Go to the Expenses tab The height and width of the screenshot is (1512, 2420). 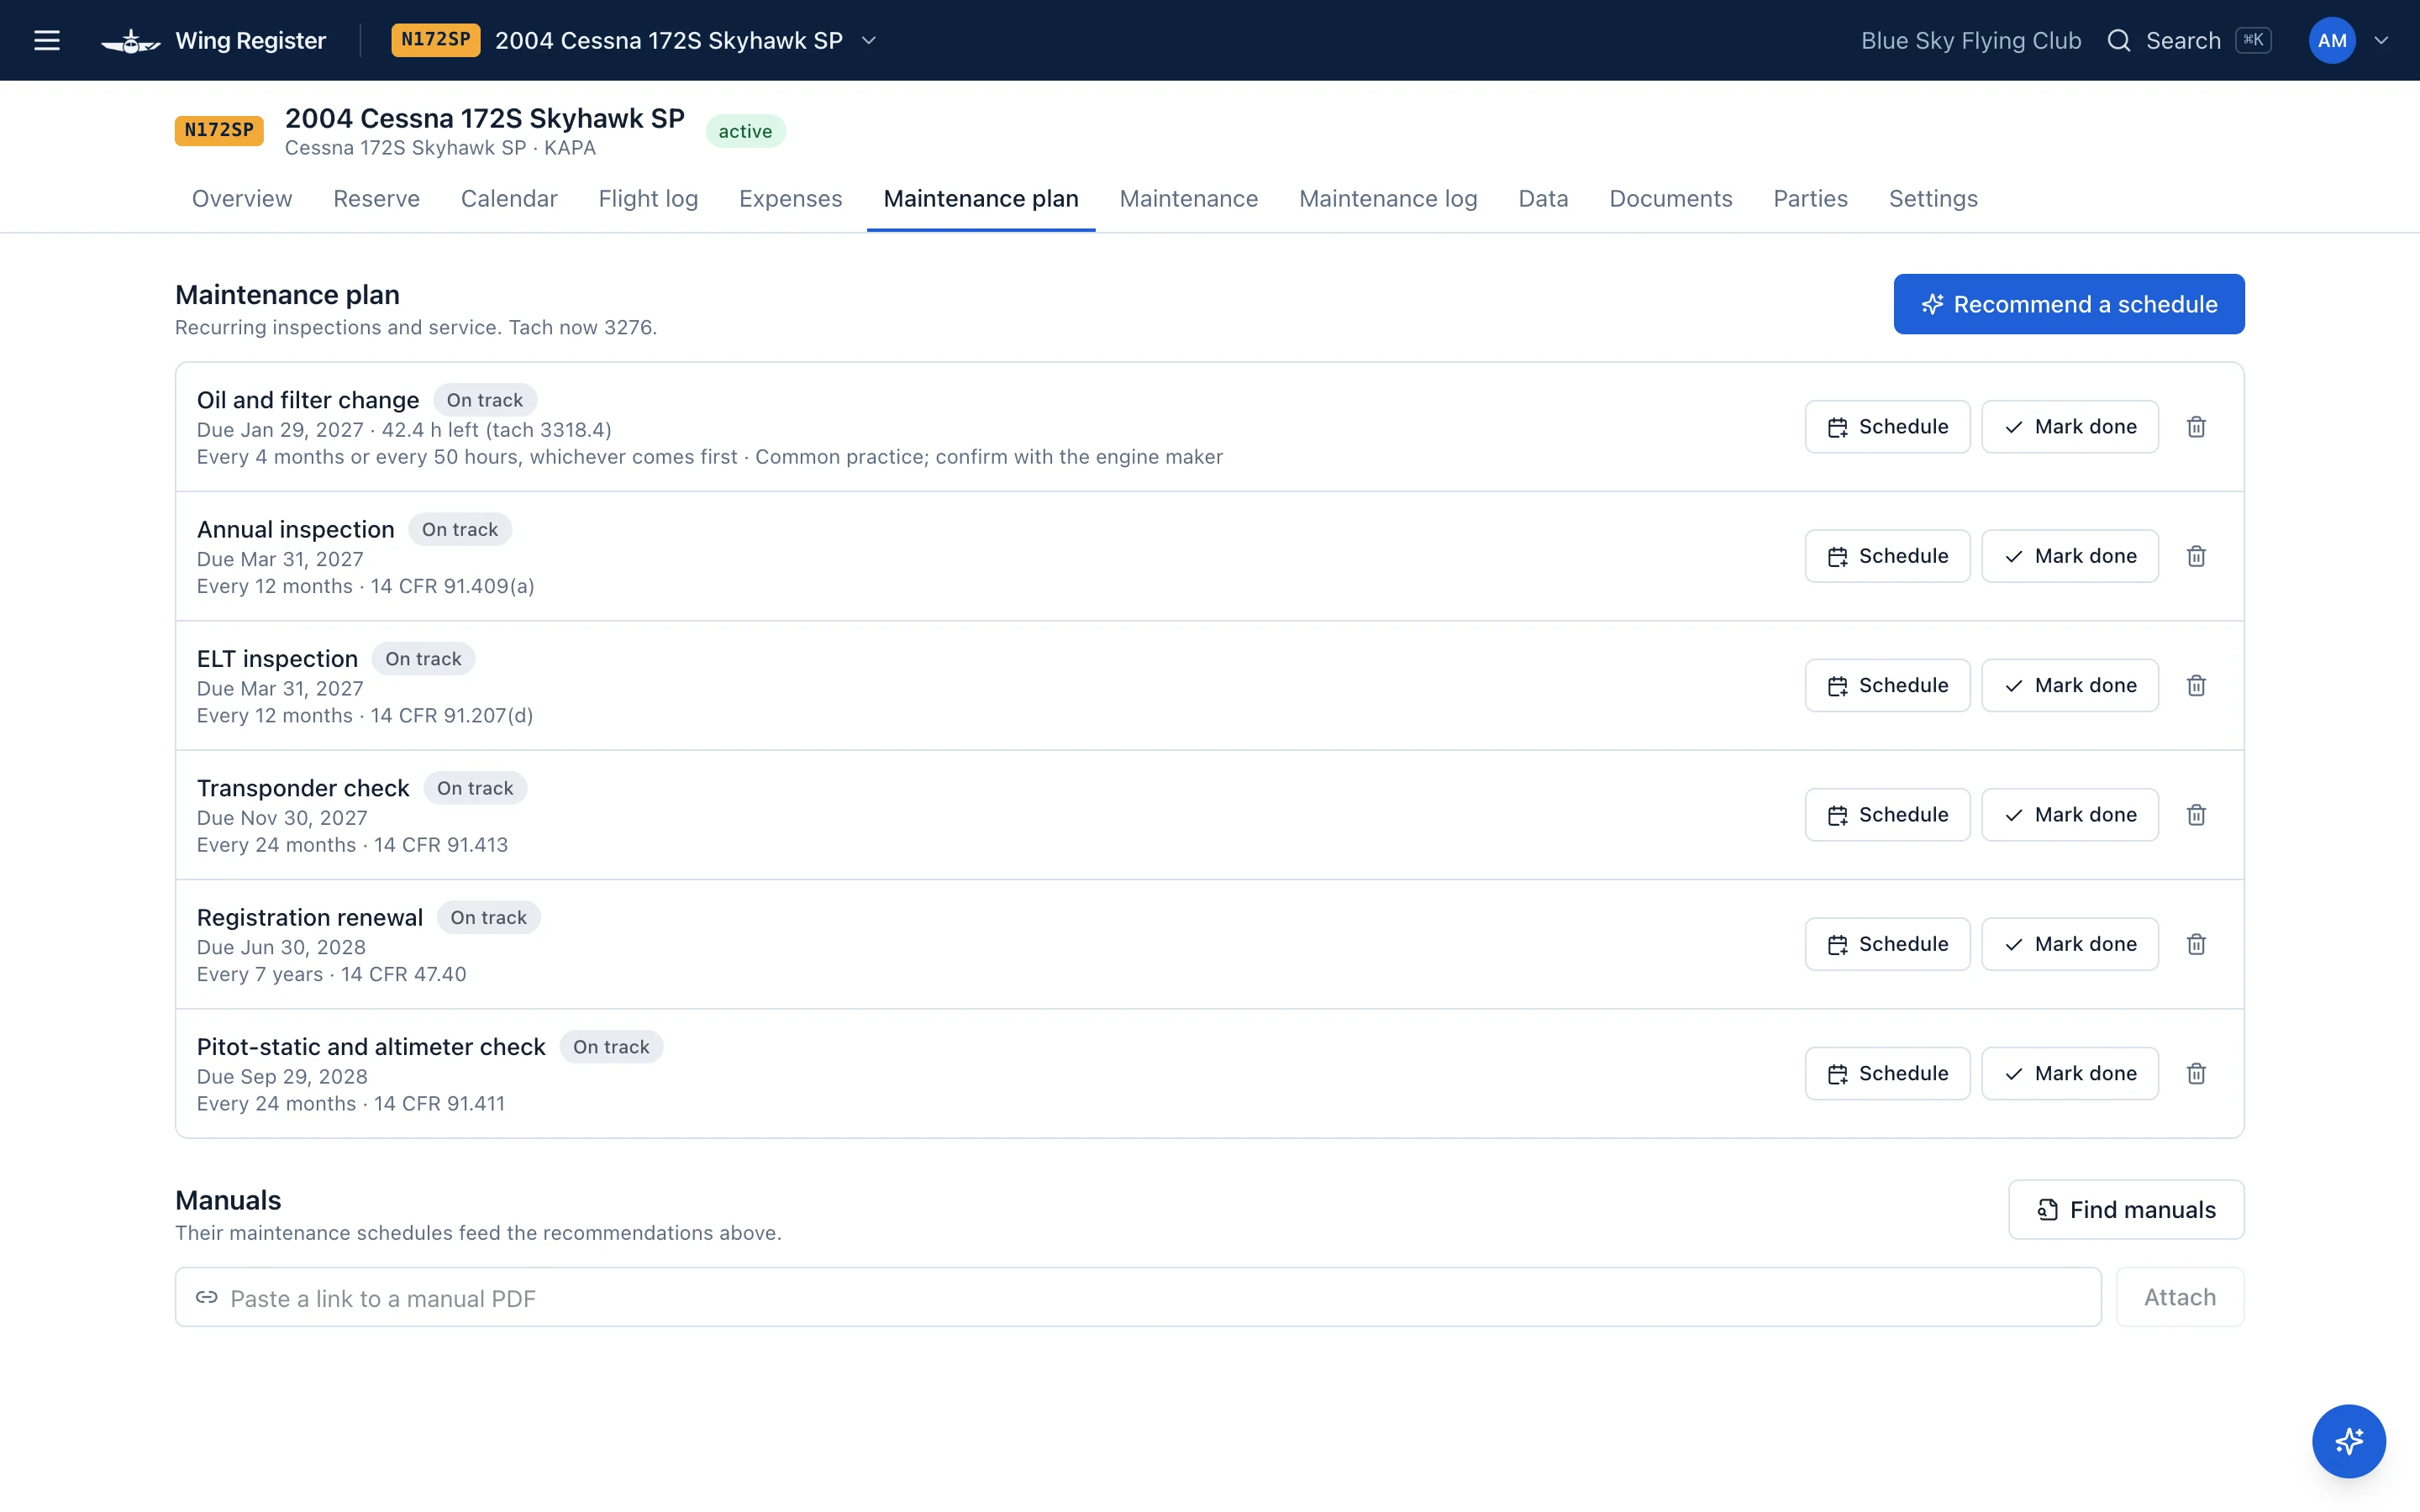click(x=790, y=198)
